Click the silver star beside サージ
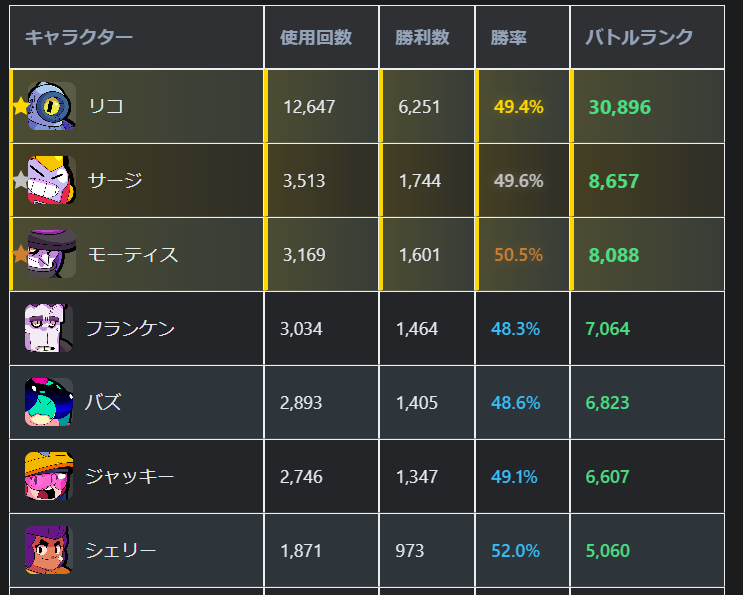Screen dimensions: 743x595 pyautogui.click(x=20, y=181)
